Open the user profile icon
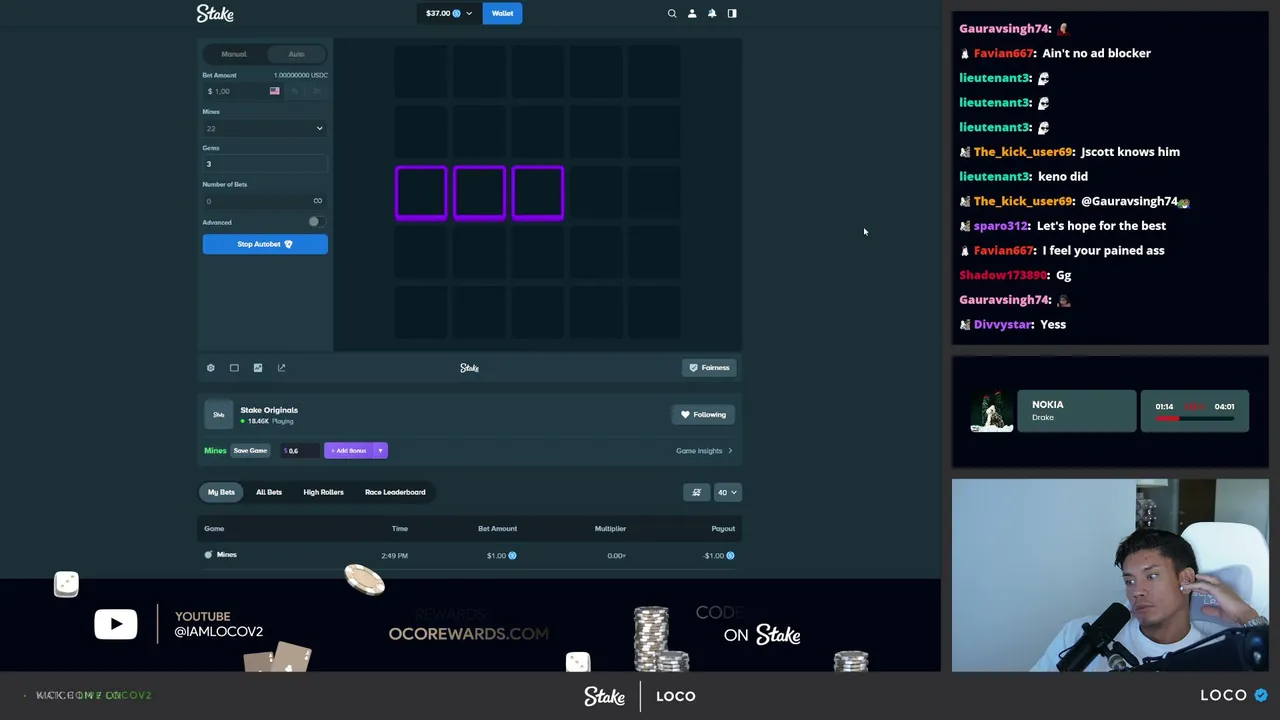 click(x=692, y=13)
